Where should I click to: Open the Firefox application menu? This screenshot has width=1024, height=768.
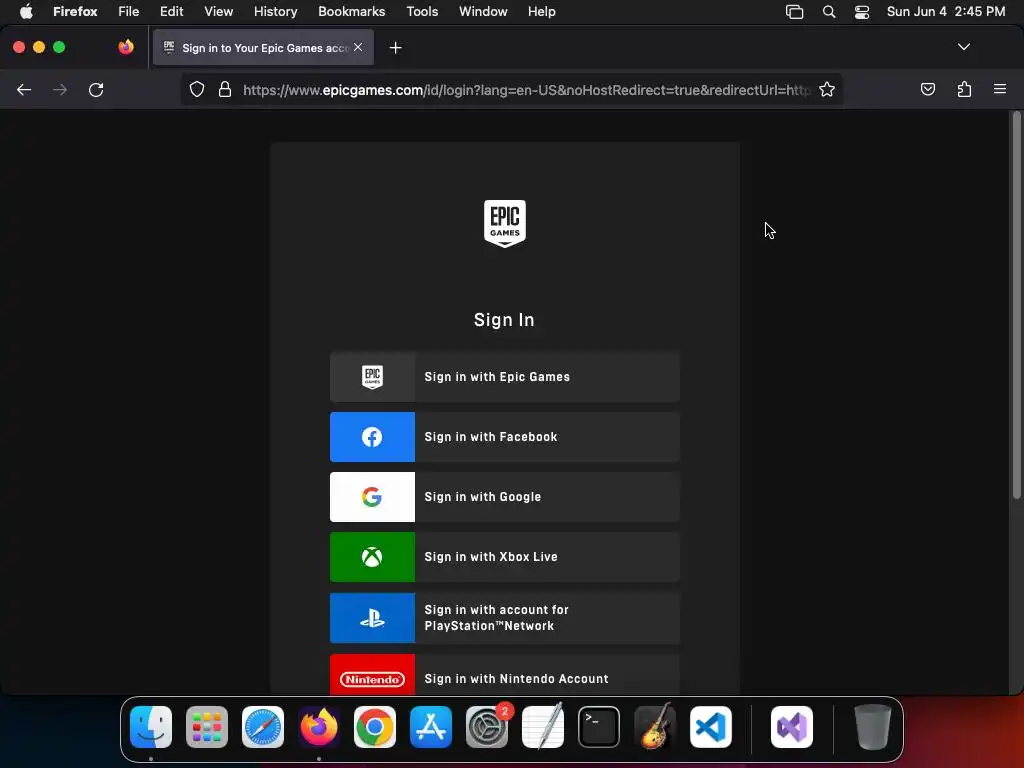[75, 12]
